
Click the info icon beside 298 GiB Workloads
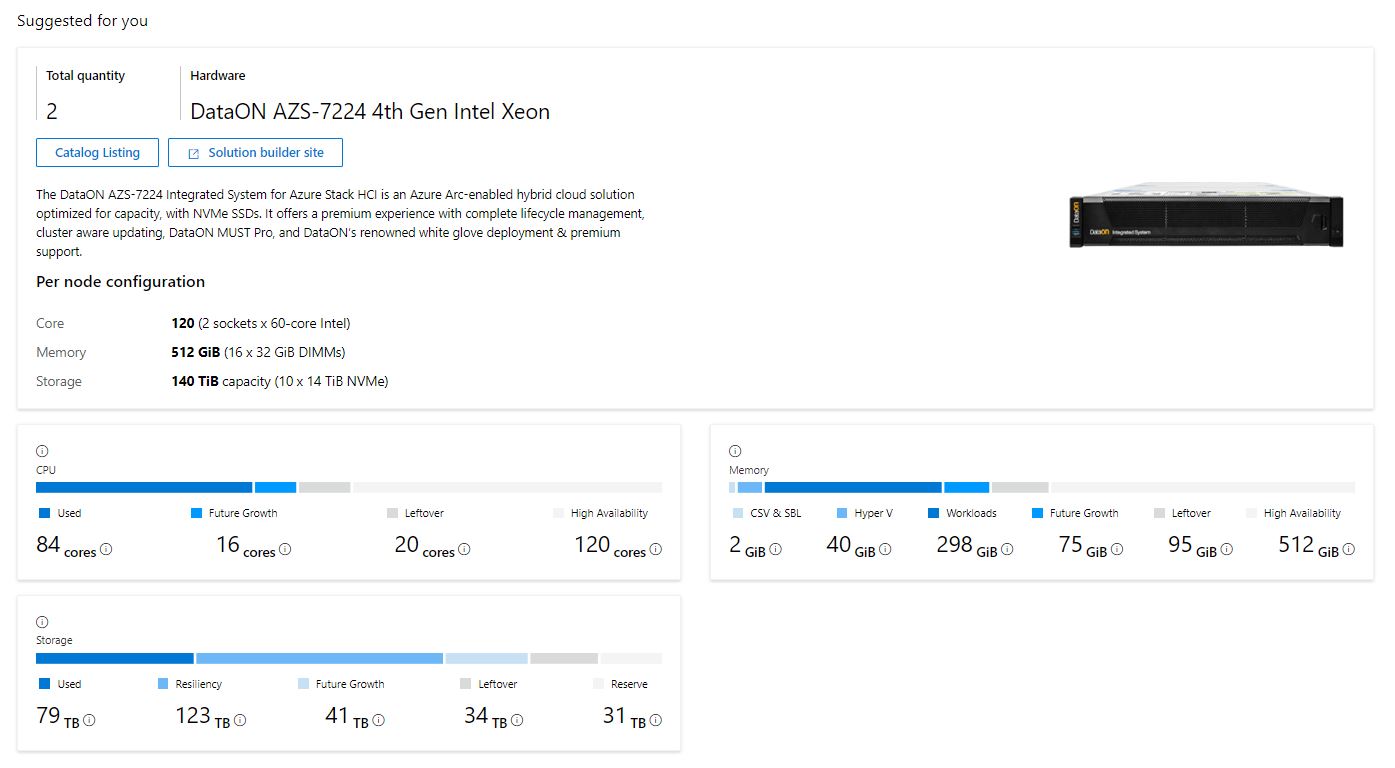point(1005,550)
